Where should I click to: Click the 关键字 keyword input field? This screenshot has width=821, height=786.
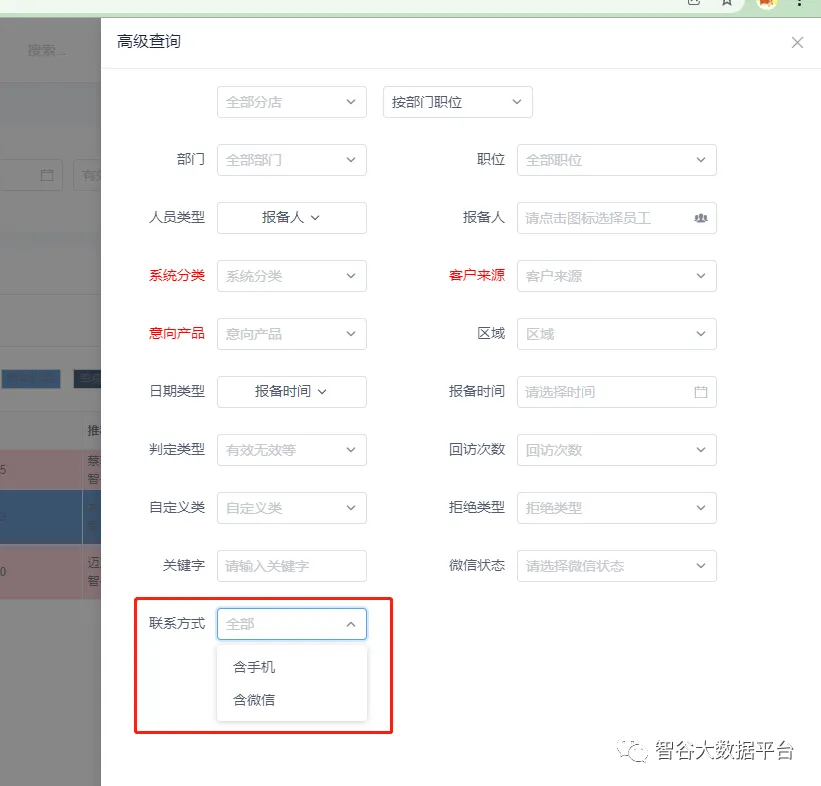tap(291, 566)
